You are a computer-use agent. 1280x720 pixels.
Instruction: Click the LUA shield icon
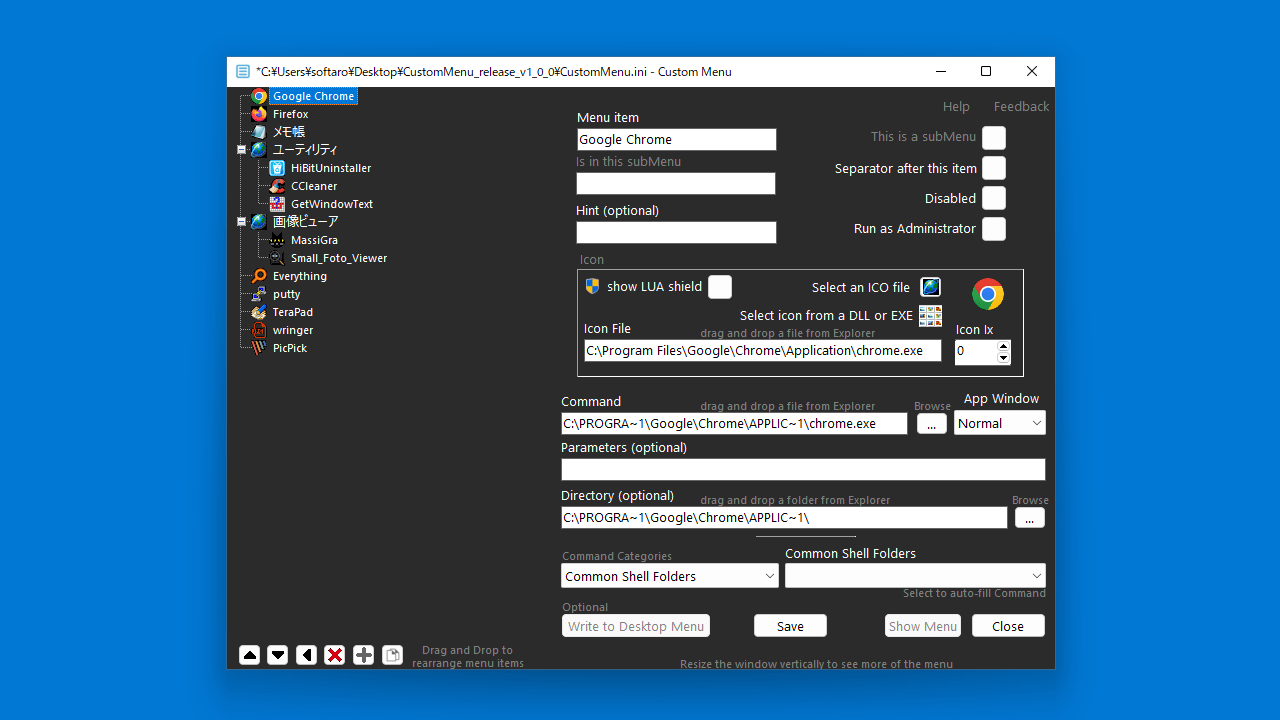pos(592,286)
